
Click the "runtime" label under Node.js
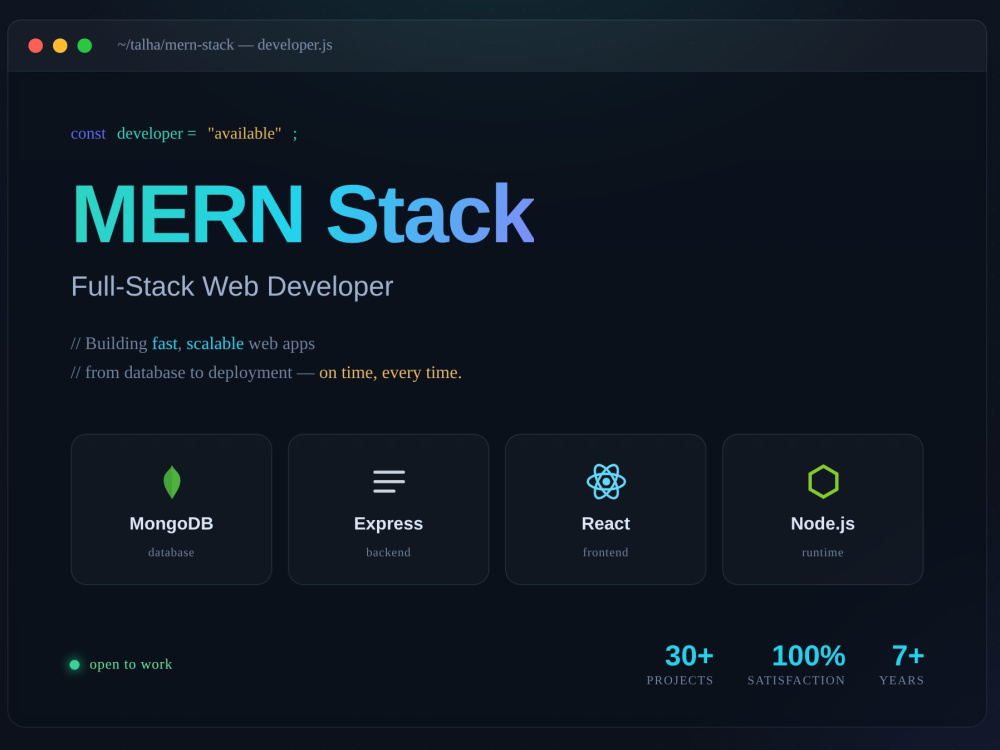pos(823,552)
